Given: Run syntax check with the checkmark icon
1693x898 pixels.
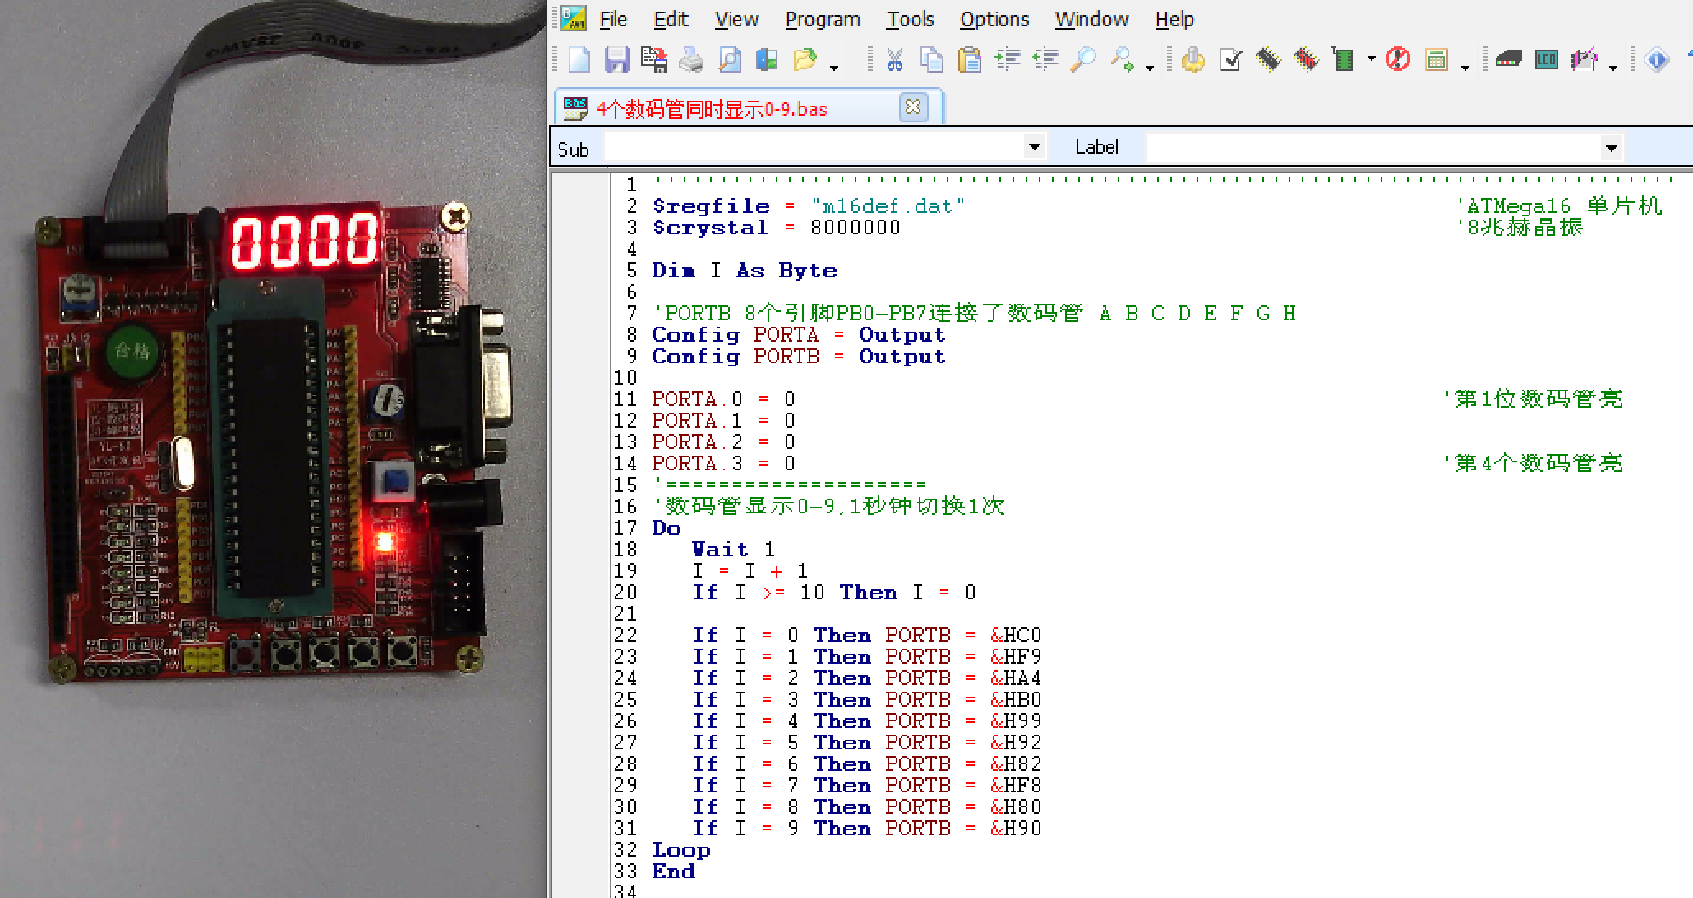Looking at the screenshot, I should coord(1231,60).
